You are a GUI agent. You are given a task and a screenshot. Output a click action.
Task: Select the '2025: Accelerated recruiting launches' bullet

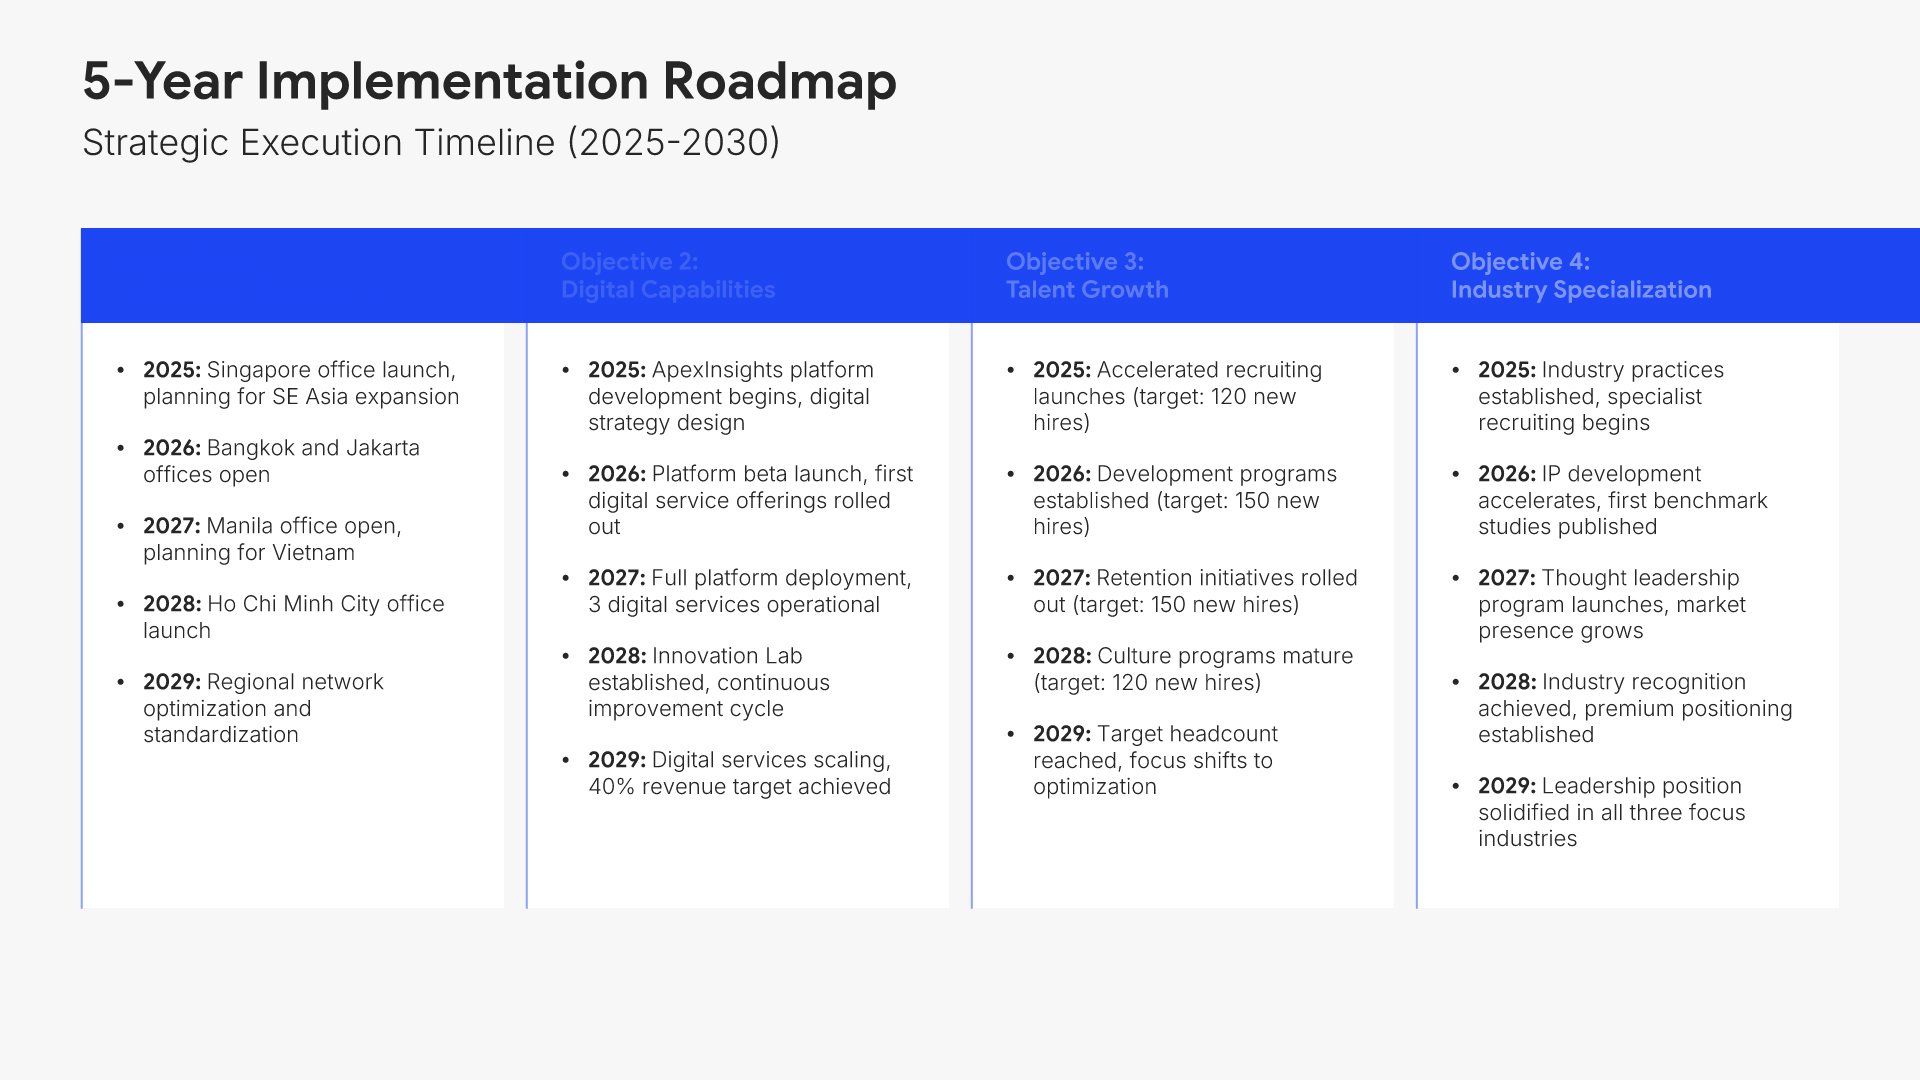(1176, 396)
